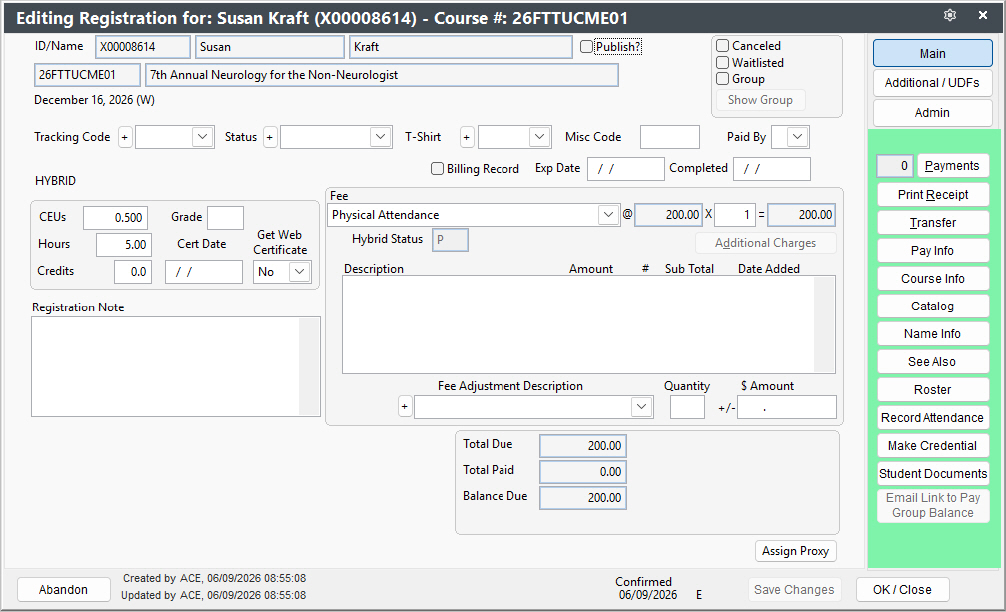The width and height of the screenshot is (1006, 612).
Task: Click the charges list scrollbar
Action: [x=824, y=325]
